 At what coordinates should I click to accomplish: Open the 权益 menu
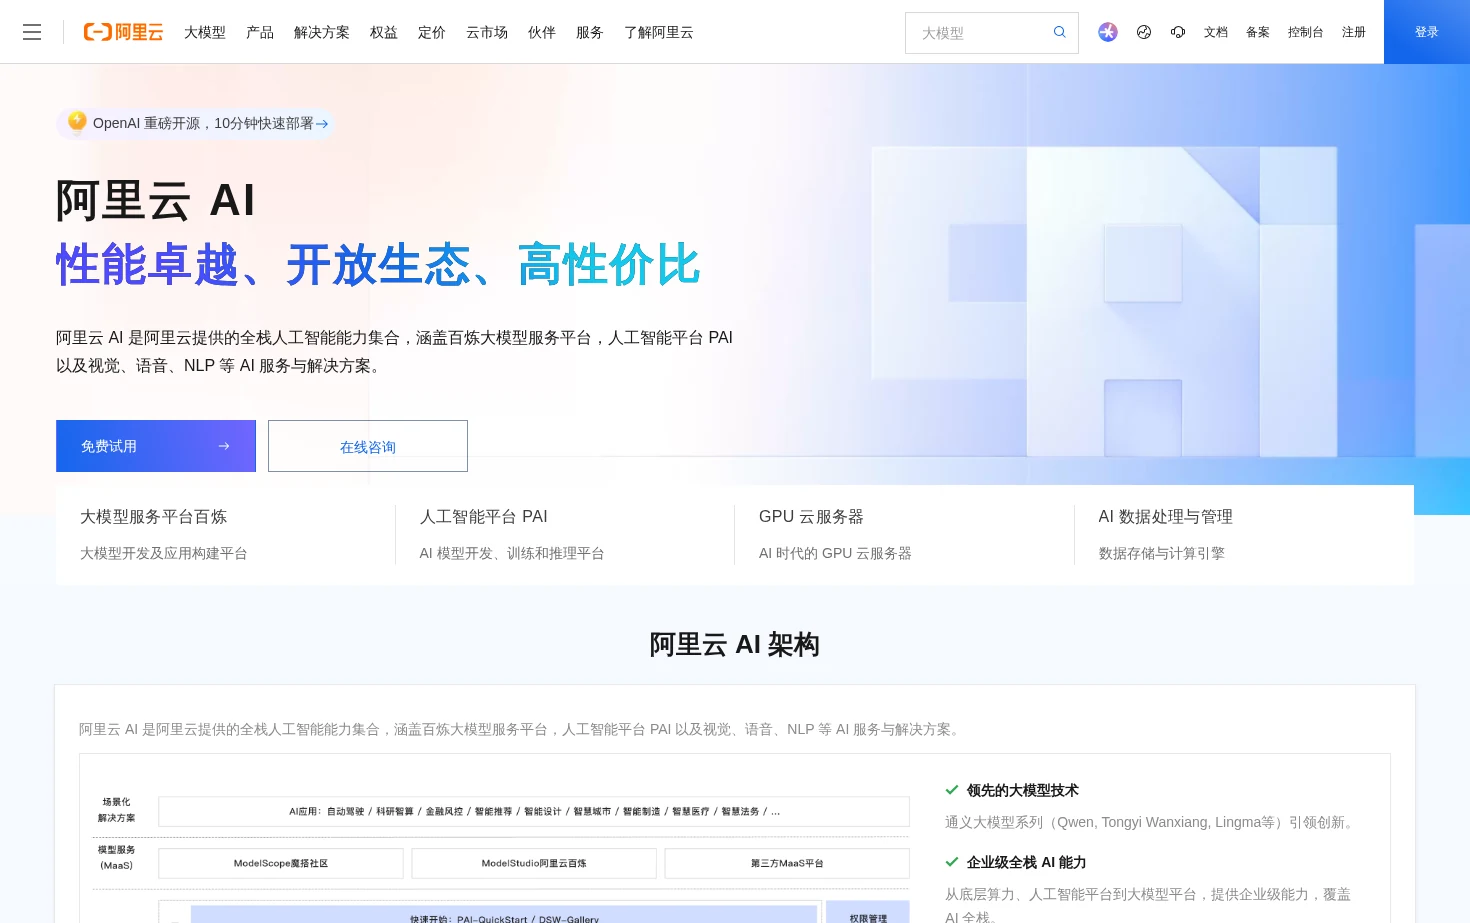coord(384,32)
